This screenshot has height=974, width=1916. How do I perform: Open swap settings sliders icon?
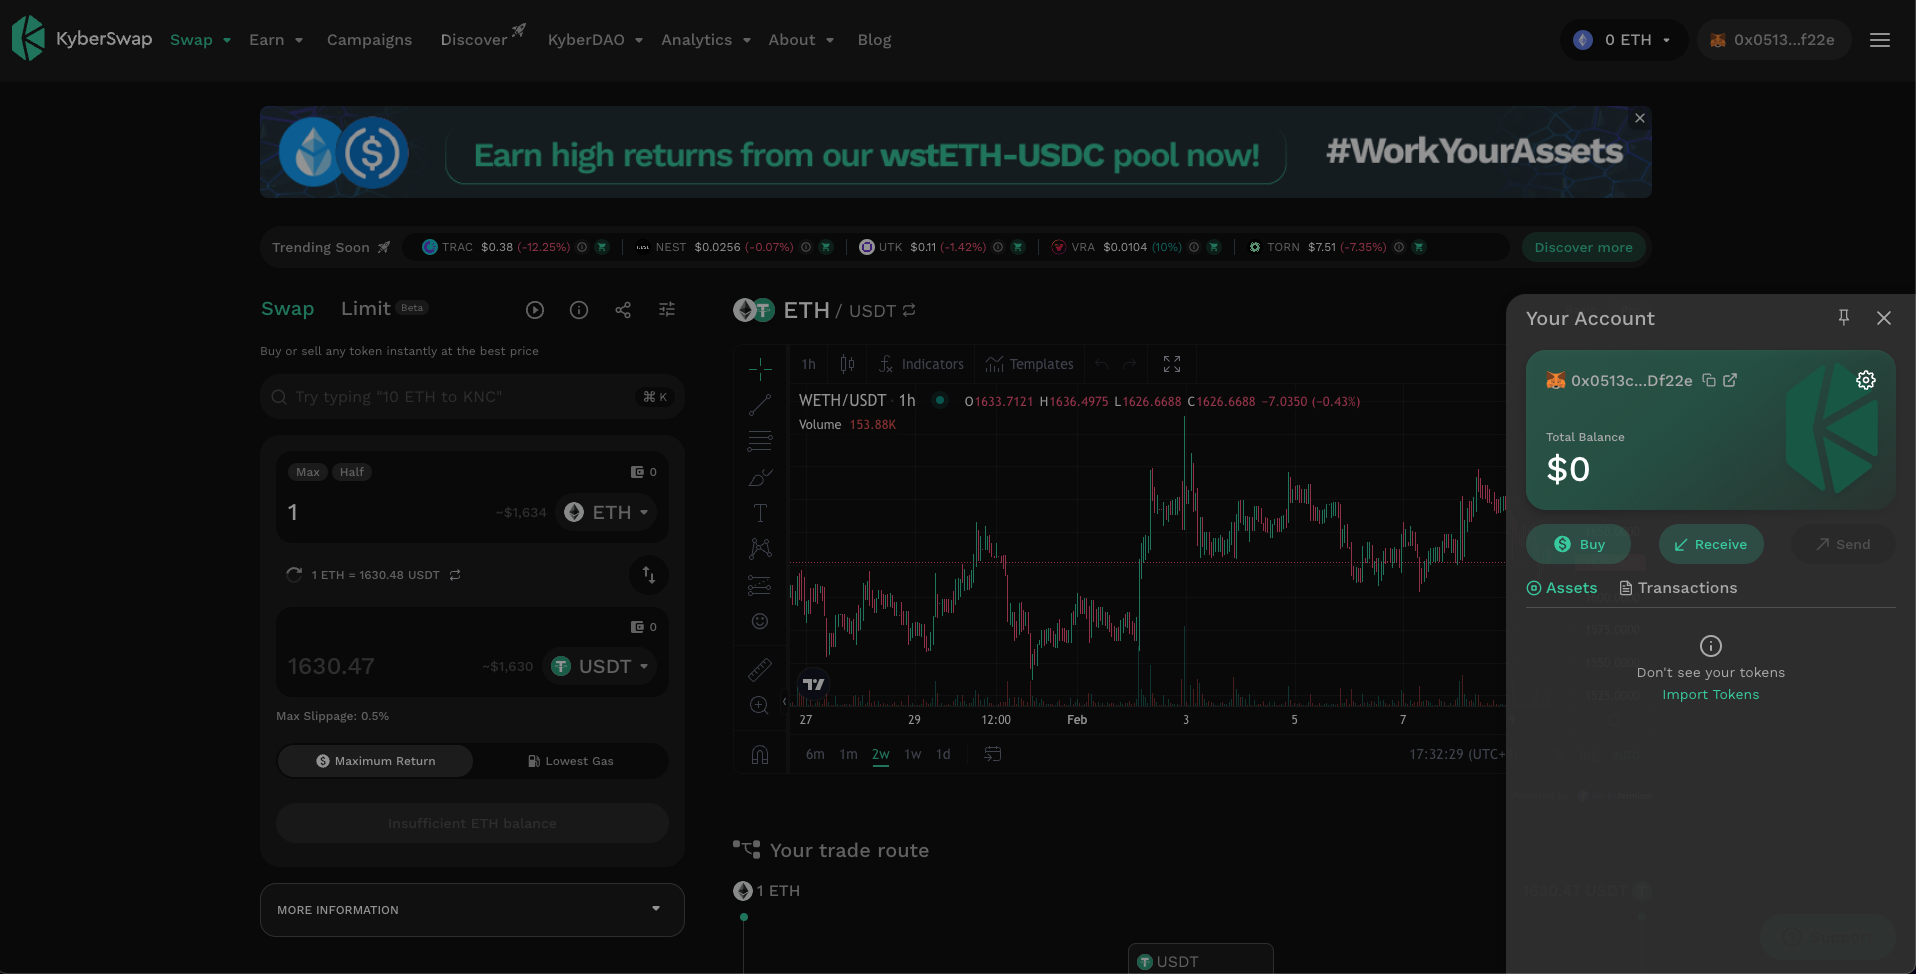[x=667, y=310]
